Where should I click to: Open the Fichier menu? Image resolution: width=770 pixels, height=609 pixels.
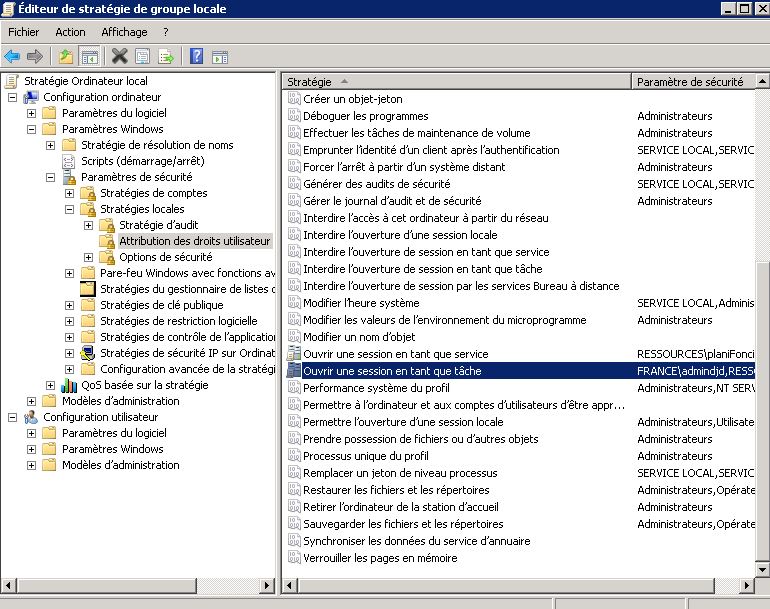[x=23, y=32]
